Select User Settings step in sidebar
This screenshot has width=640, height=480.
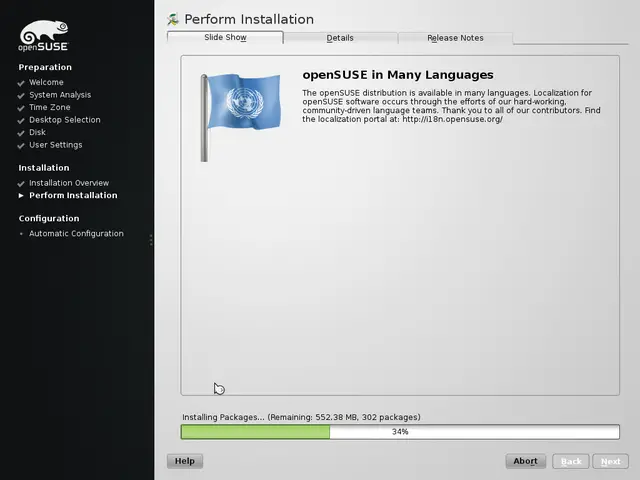pyautogui.click(x=56, y=144)
